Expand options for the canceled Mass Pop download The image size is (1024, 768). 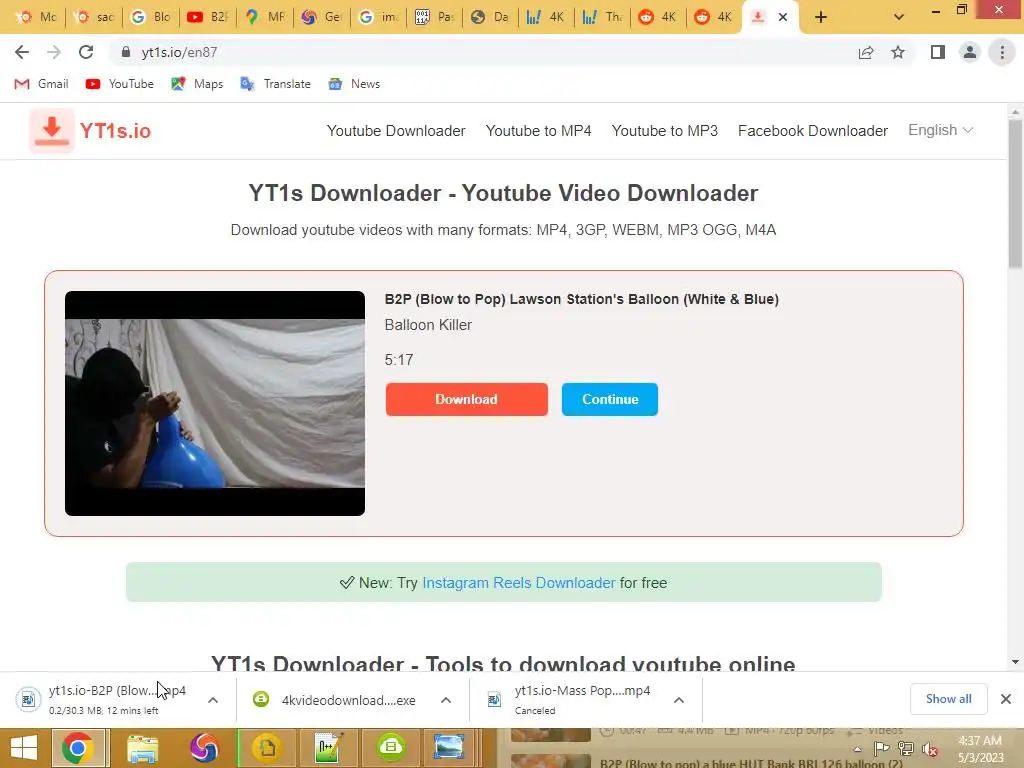[x=679, y=700]
